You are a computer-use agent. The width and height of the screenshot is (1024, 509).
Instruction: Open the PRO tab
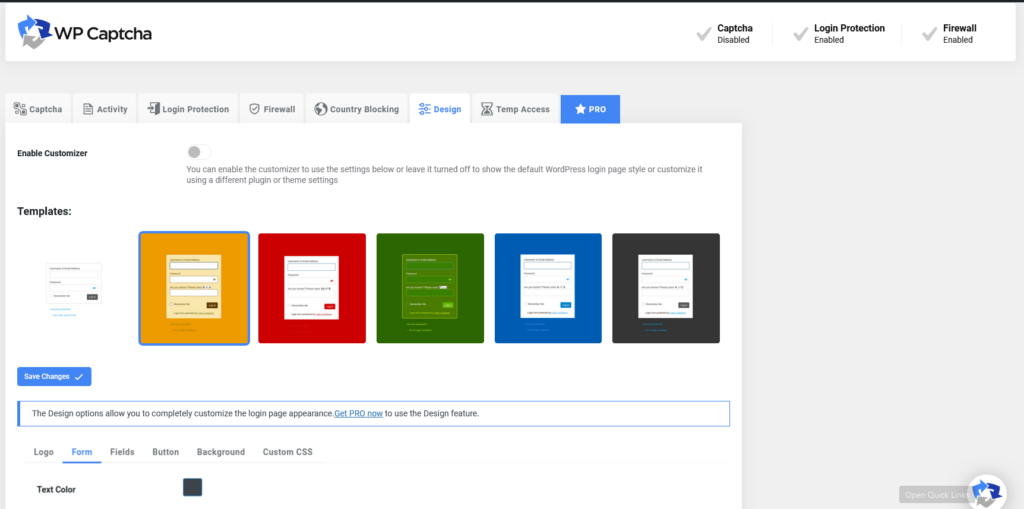(x=590, y=109)
